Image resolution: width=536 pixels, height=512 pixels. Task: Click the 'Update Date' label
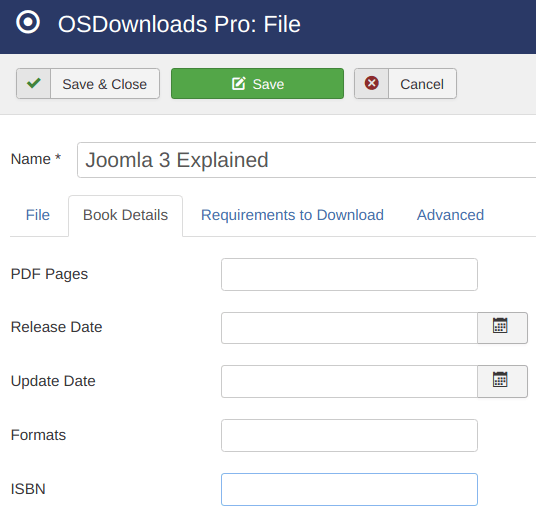53,381
